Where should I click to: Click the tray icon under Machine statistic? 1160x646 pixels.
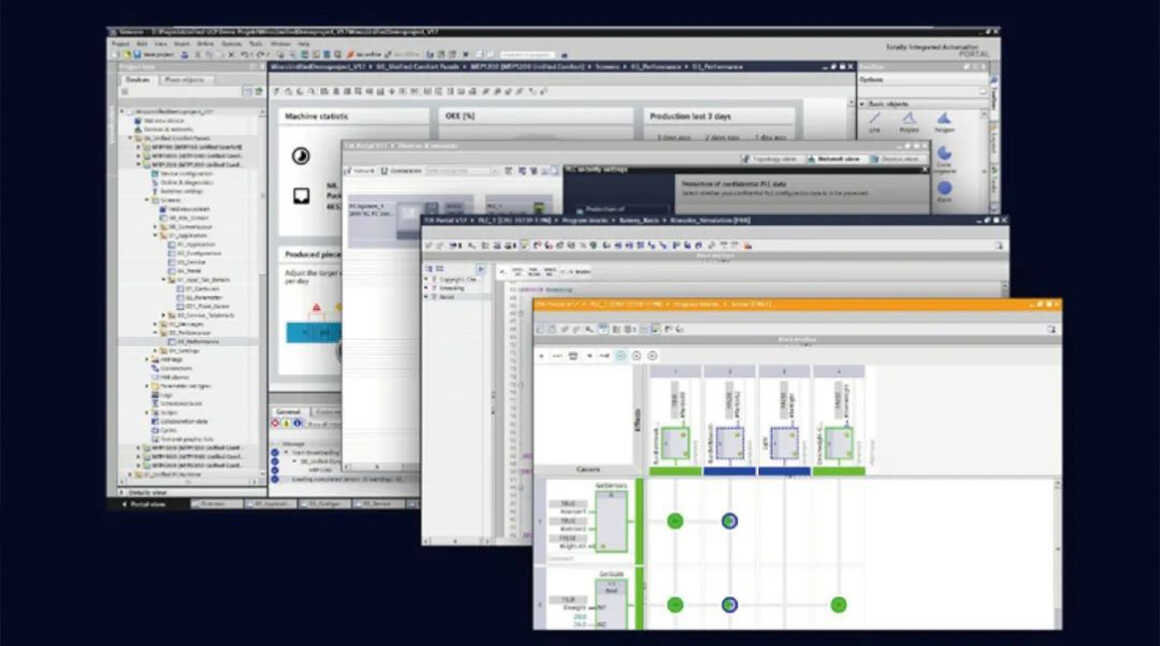[x=301, y=196]
